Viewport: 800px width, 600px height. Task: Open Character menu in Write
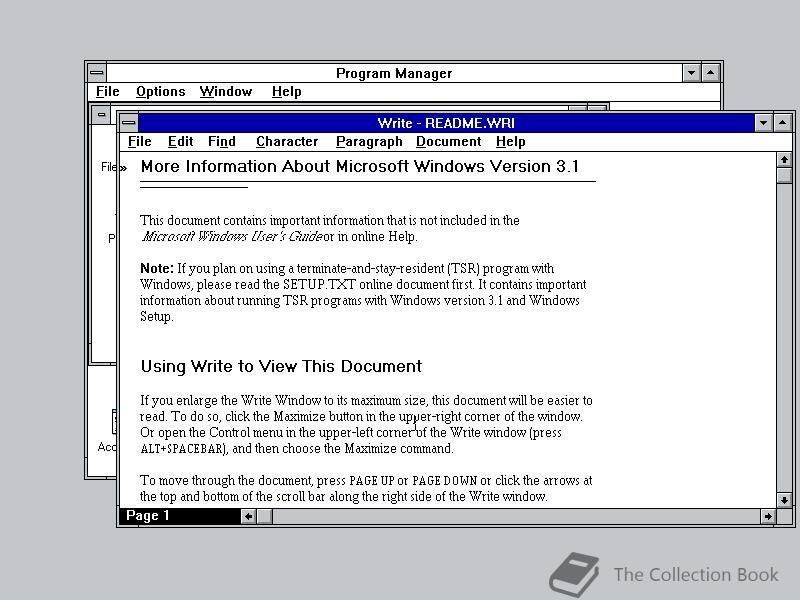tap(287, 141)
